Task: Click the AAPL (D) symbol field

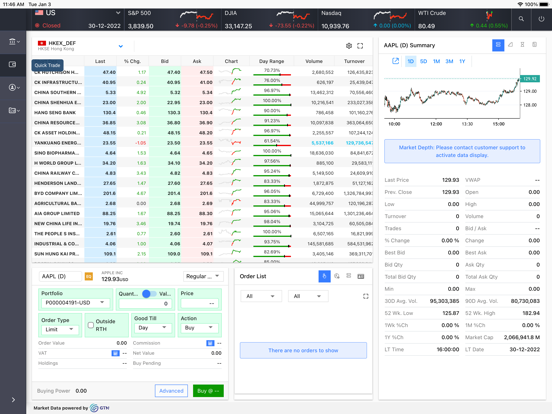Action: click(x=60, y=276)
